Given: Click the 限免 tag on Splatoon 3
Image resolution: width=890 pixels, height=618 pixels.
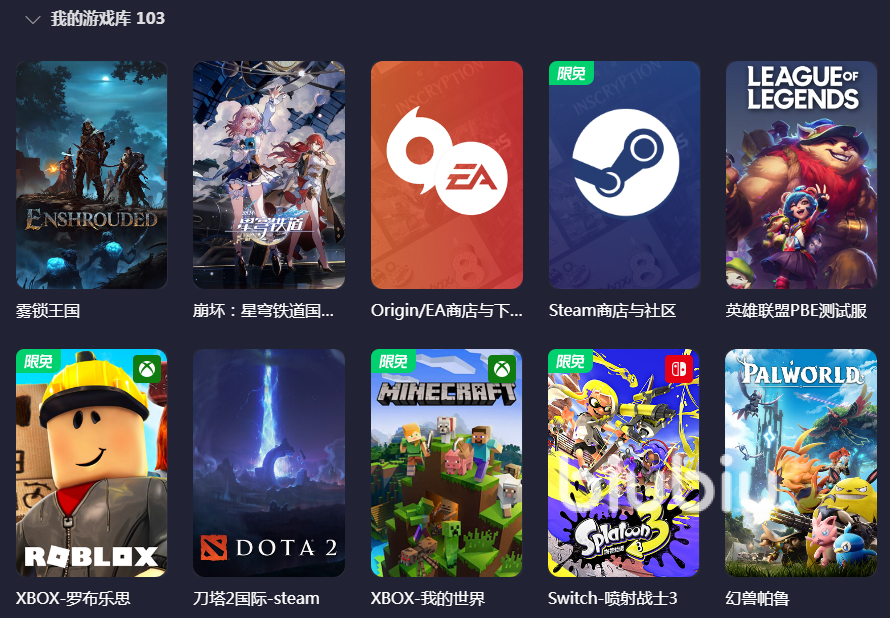Looking at the screenshot, I should (x=570, y=361).
